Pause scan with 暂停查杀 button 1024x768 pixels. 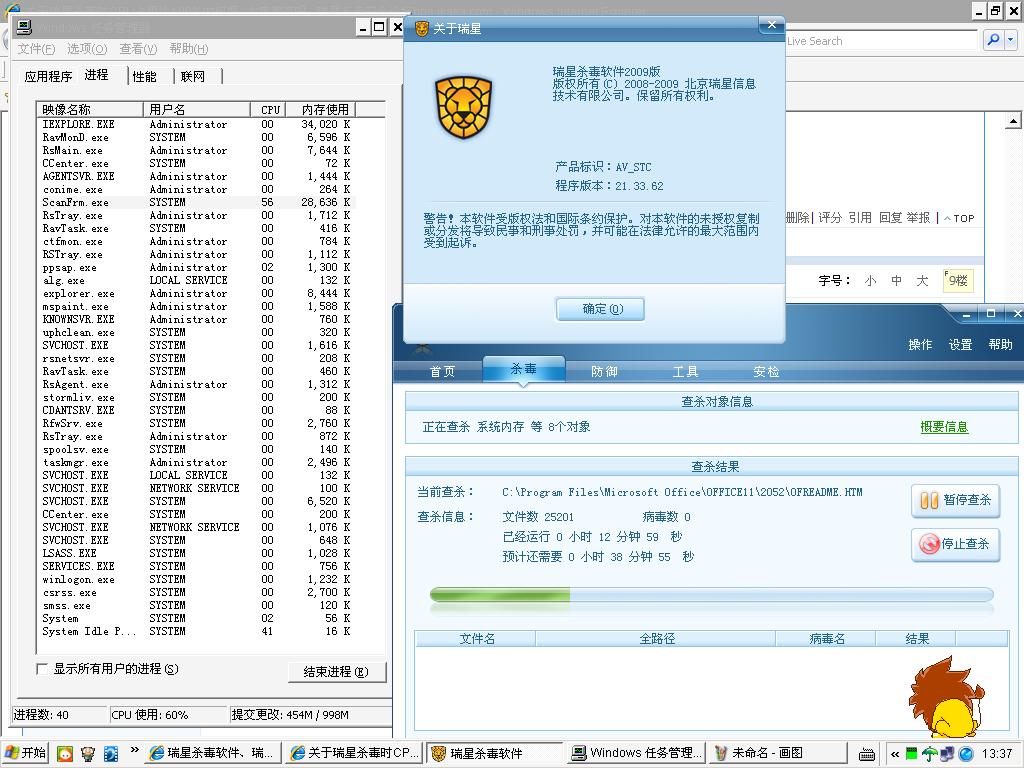(x=955, y=500)
